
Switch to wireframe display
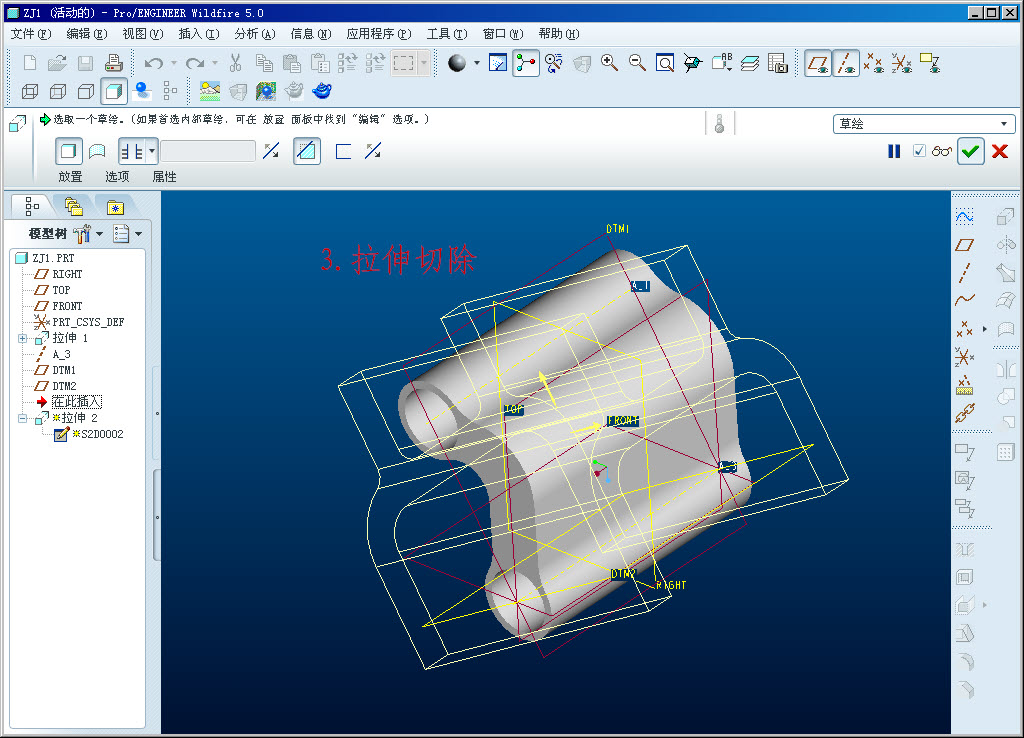(30, 91)
